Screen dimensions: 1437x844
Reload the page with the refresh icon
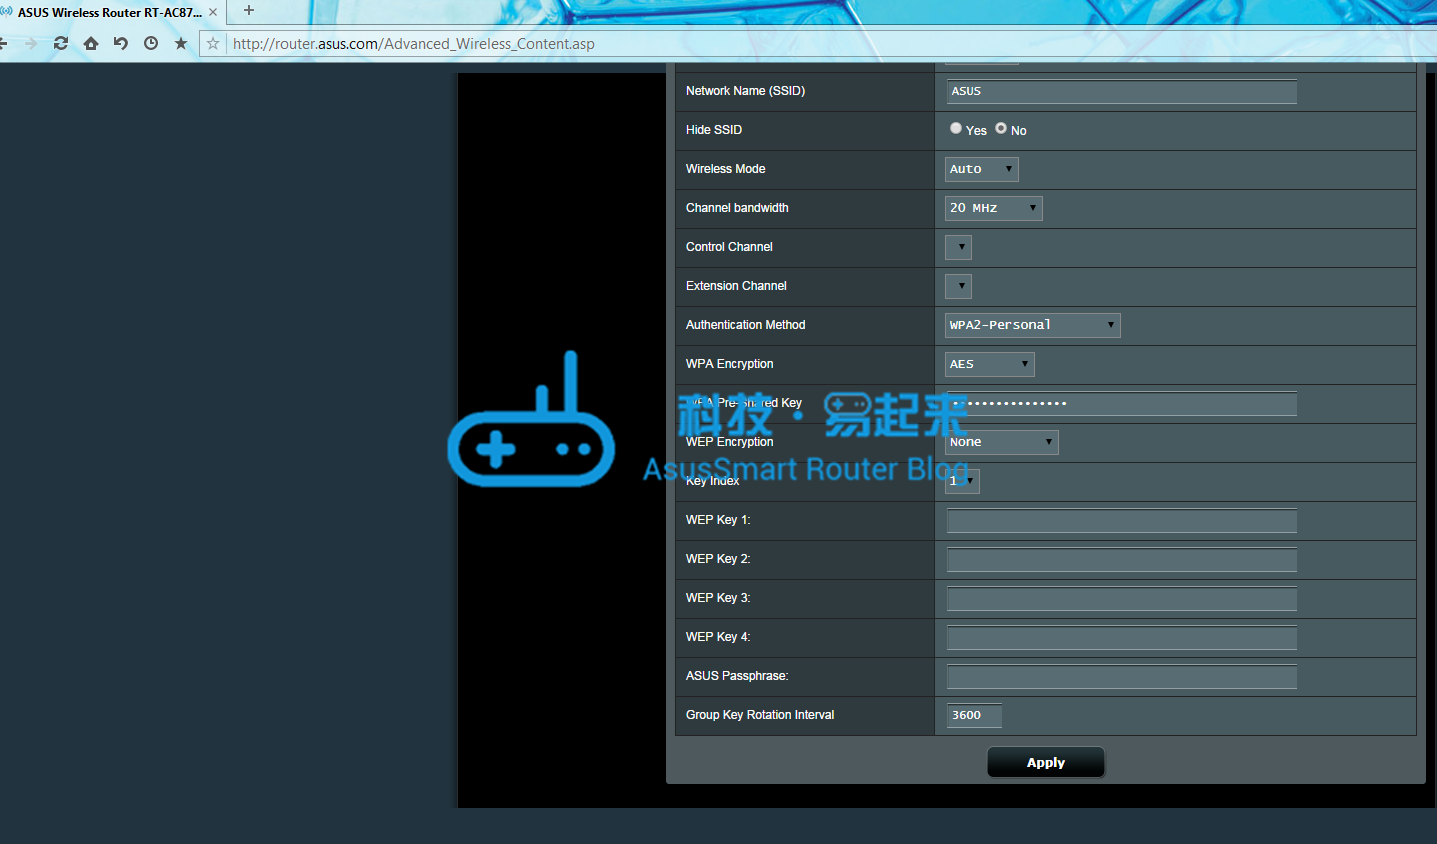(x=61, y=43)
